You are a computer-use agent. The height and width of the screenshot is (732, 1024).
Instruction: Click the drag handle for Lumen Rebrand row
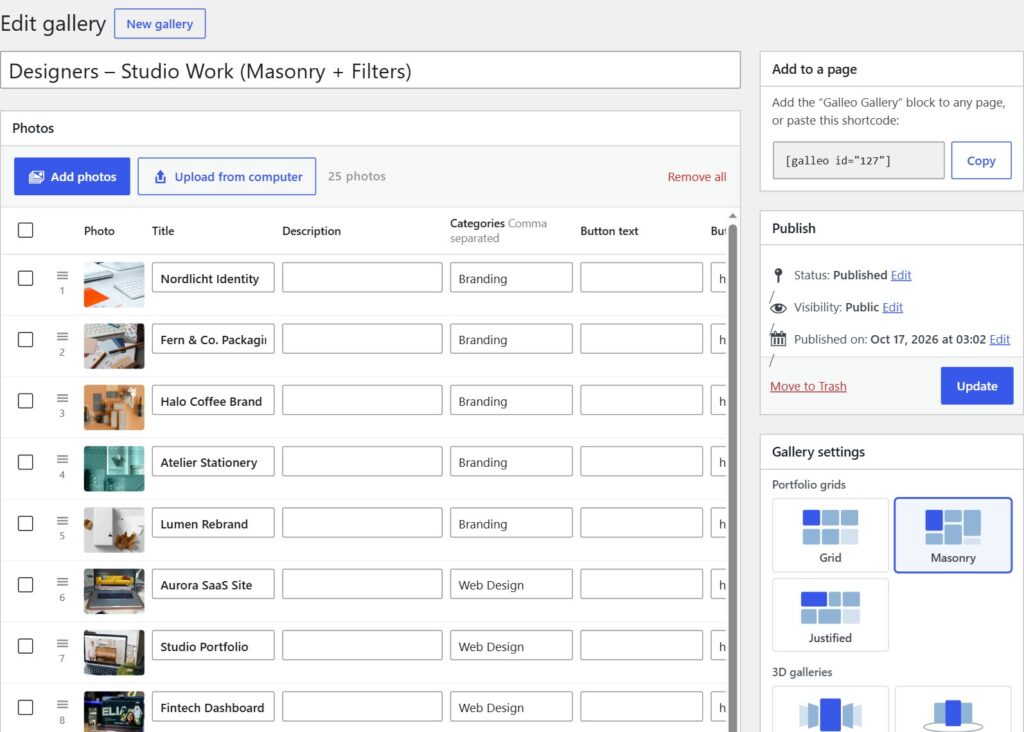pos(62,520)
